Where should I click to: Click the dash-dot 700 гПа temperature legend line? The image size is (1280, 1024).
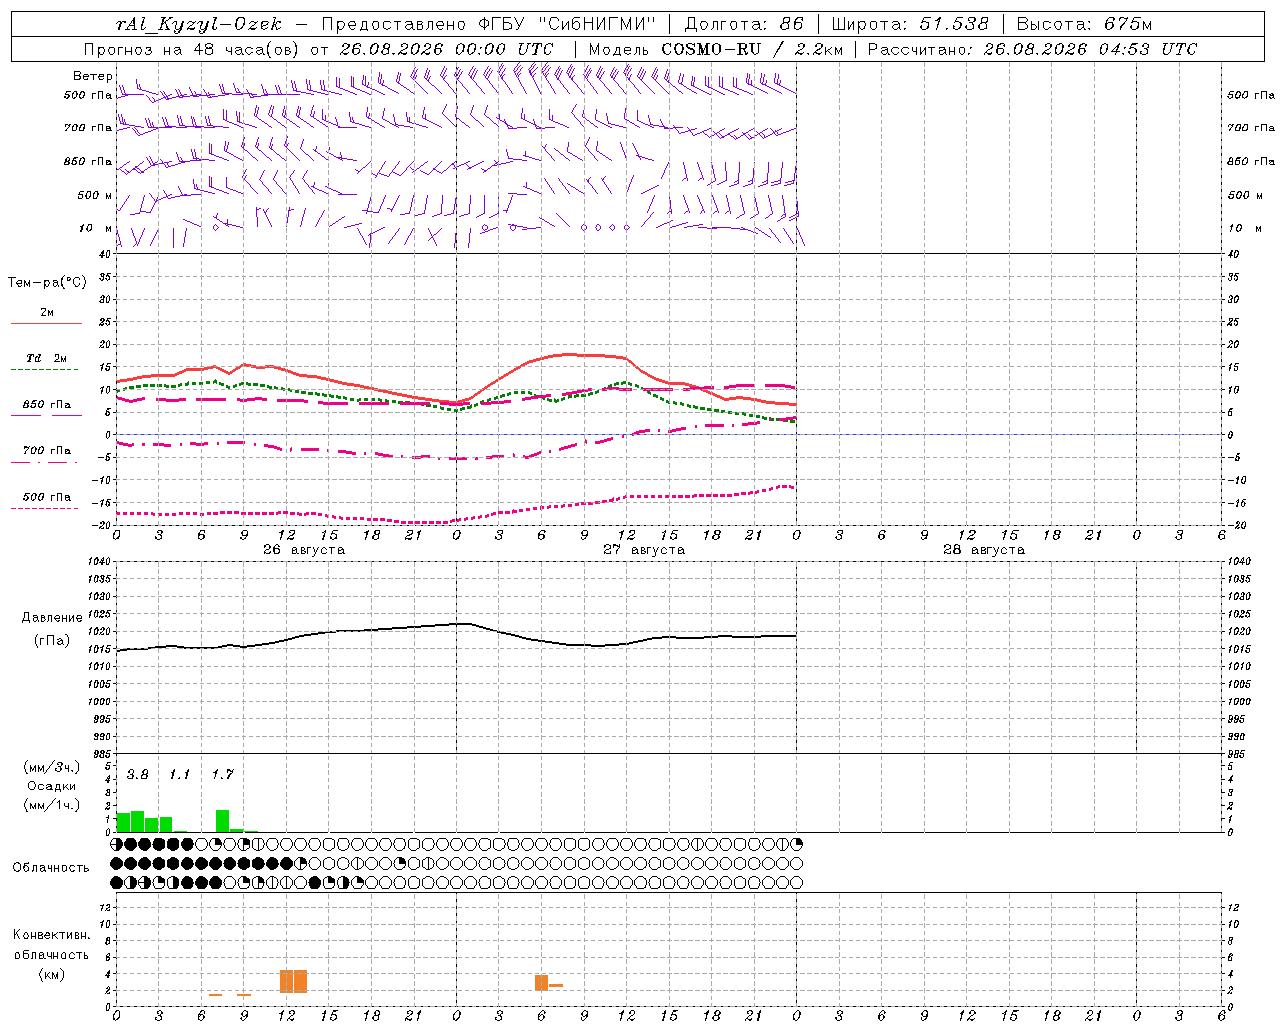44,462
